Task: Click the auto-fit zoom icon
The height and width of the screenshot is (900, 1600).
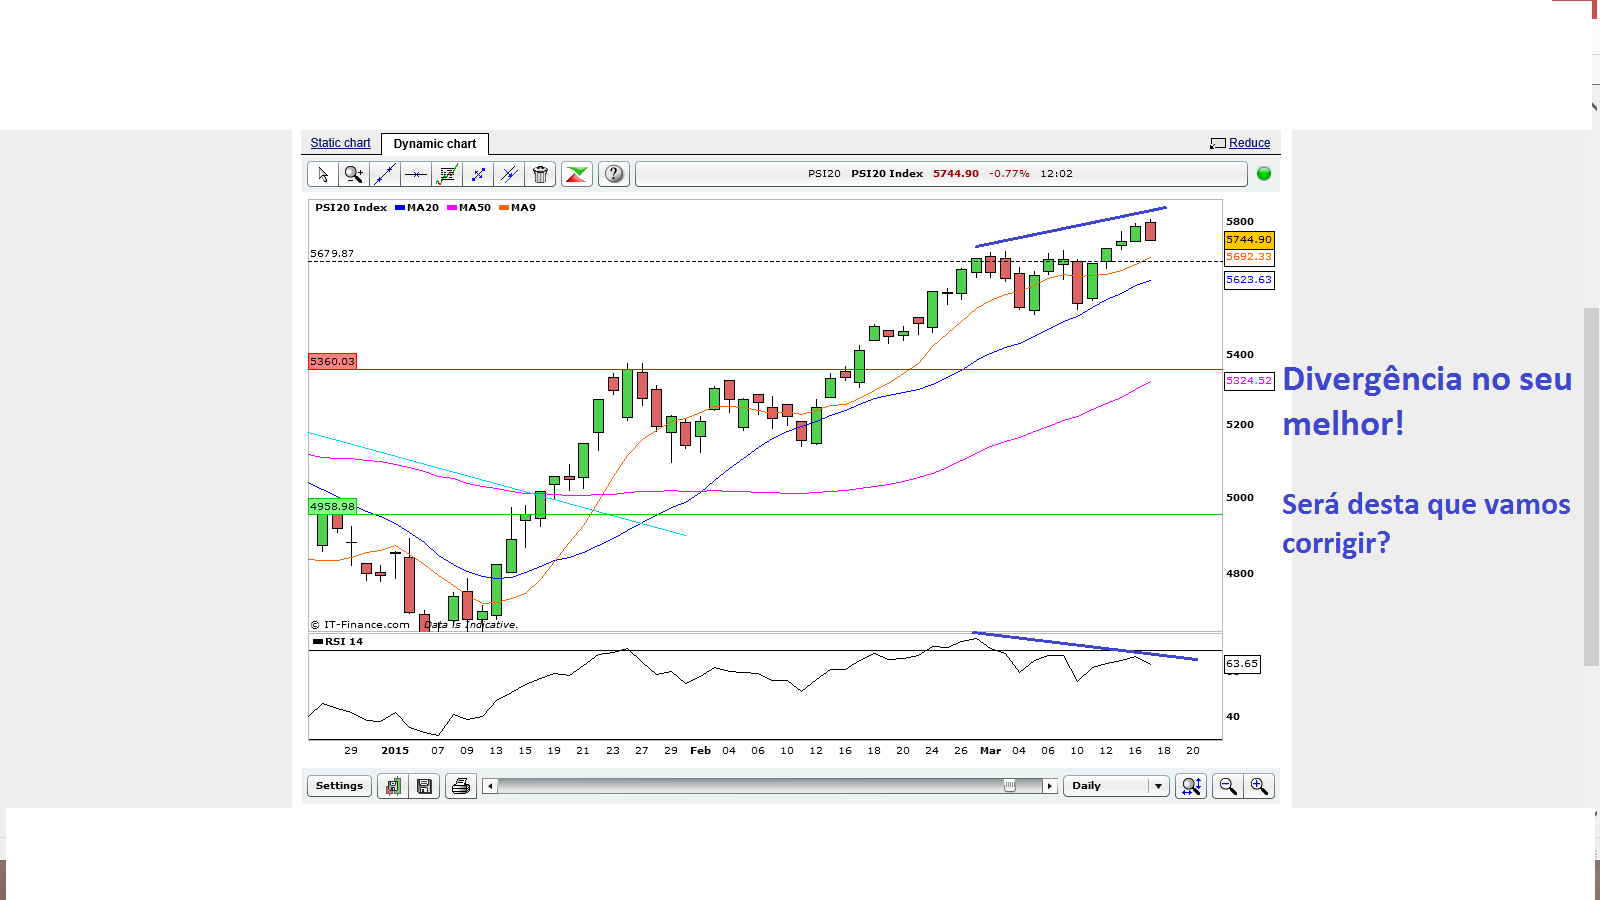Action: coord(1191,786)
